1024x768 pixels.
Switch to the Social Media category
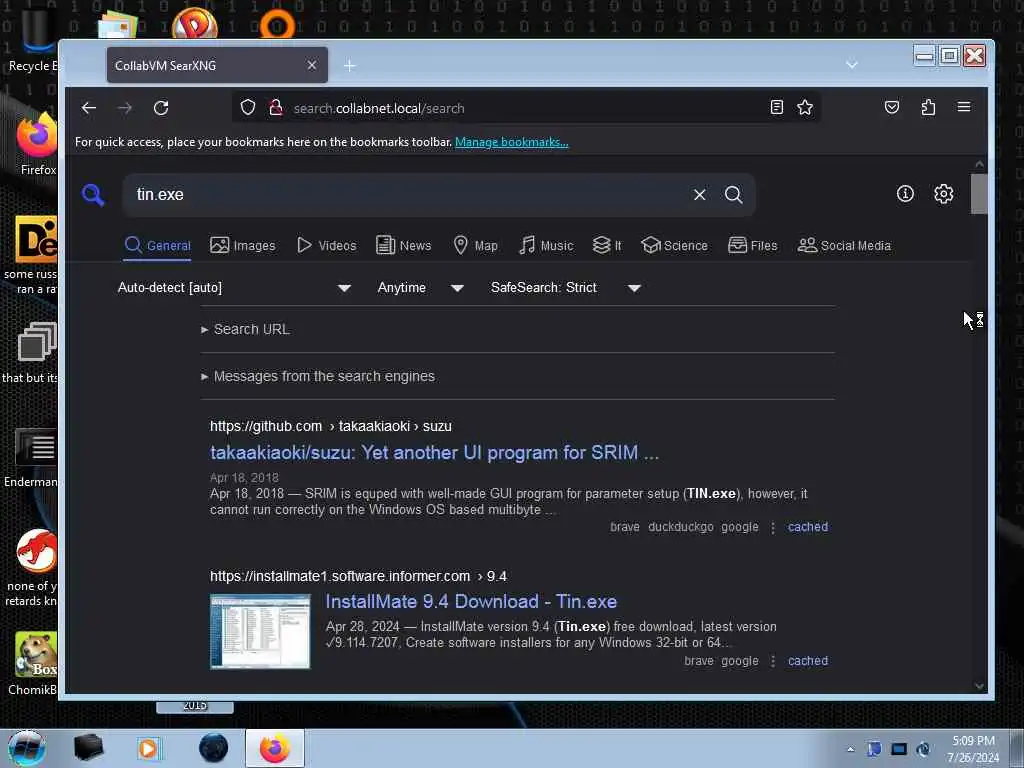pyautogui.click(x=844, y=246)
